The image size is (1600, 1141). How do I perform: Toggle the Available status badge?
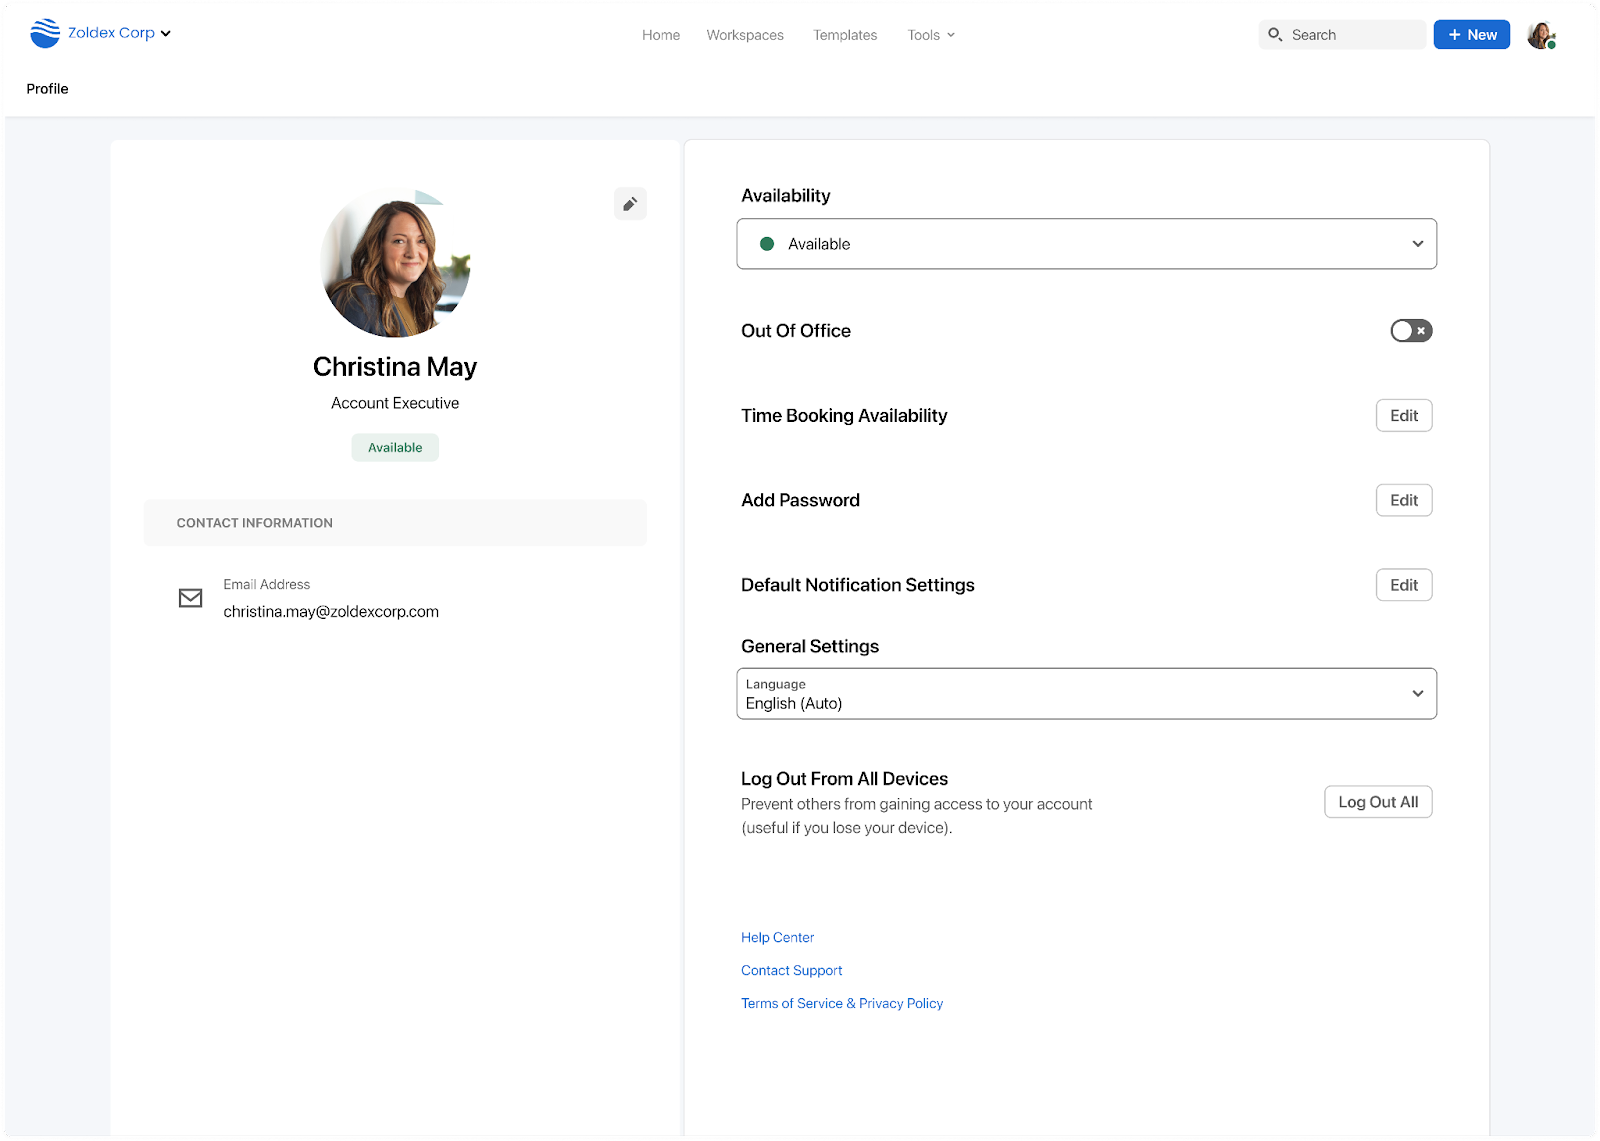(x=394, y=447)
